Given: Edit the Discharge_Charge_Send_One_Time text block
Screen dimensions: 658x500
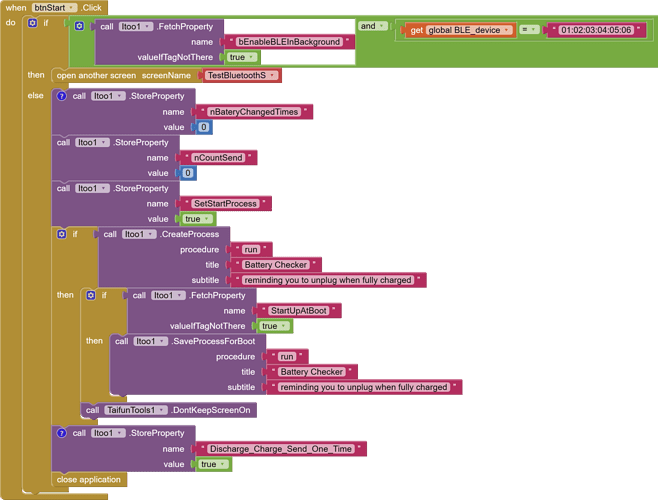Looking at the screenshot, I should coord(281,449).
